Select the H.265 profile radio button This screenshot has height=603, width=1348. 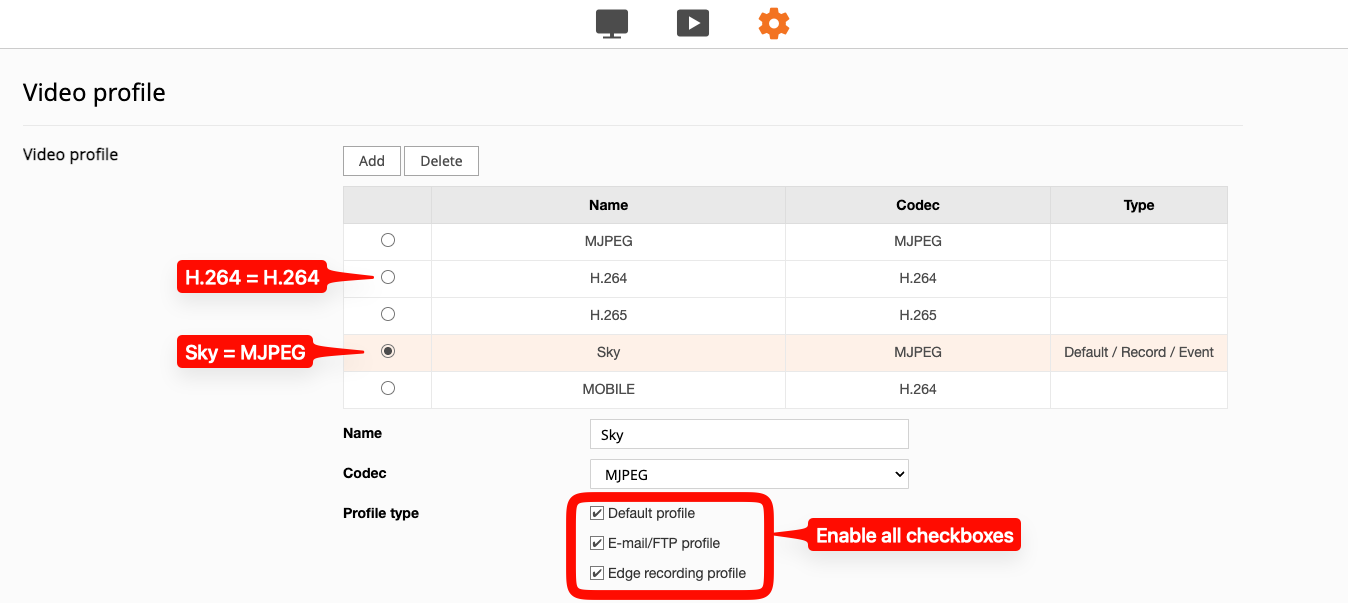[388, 314]
